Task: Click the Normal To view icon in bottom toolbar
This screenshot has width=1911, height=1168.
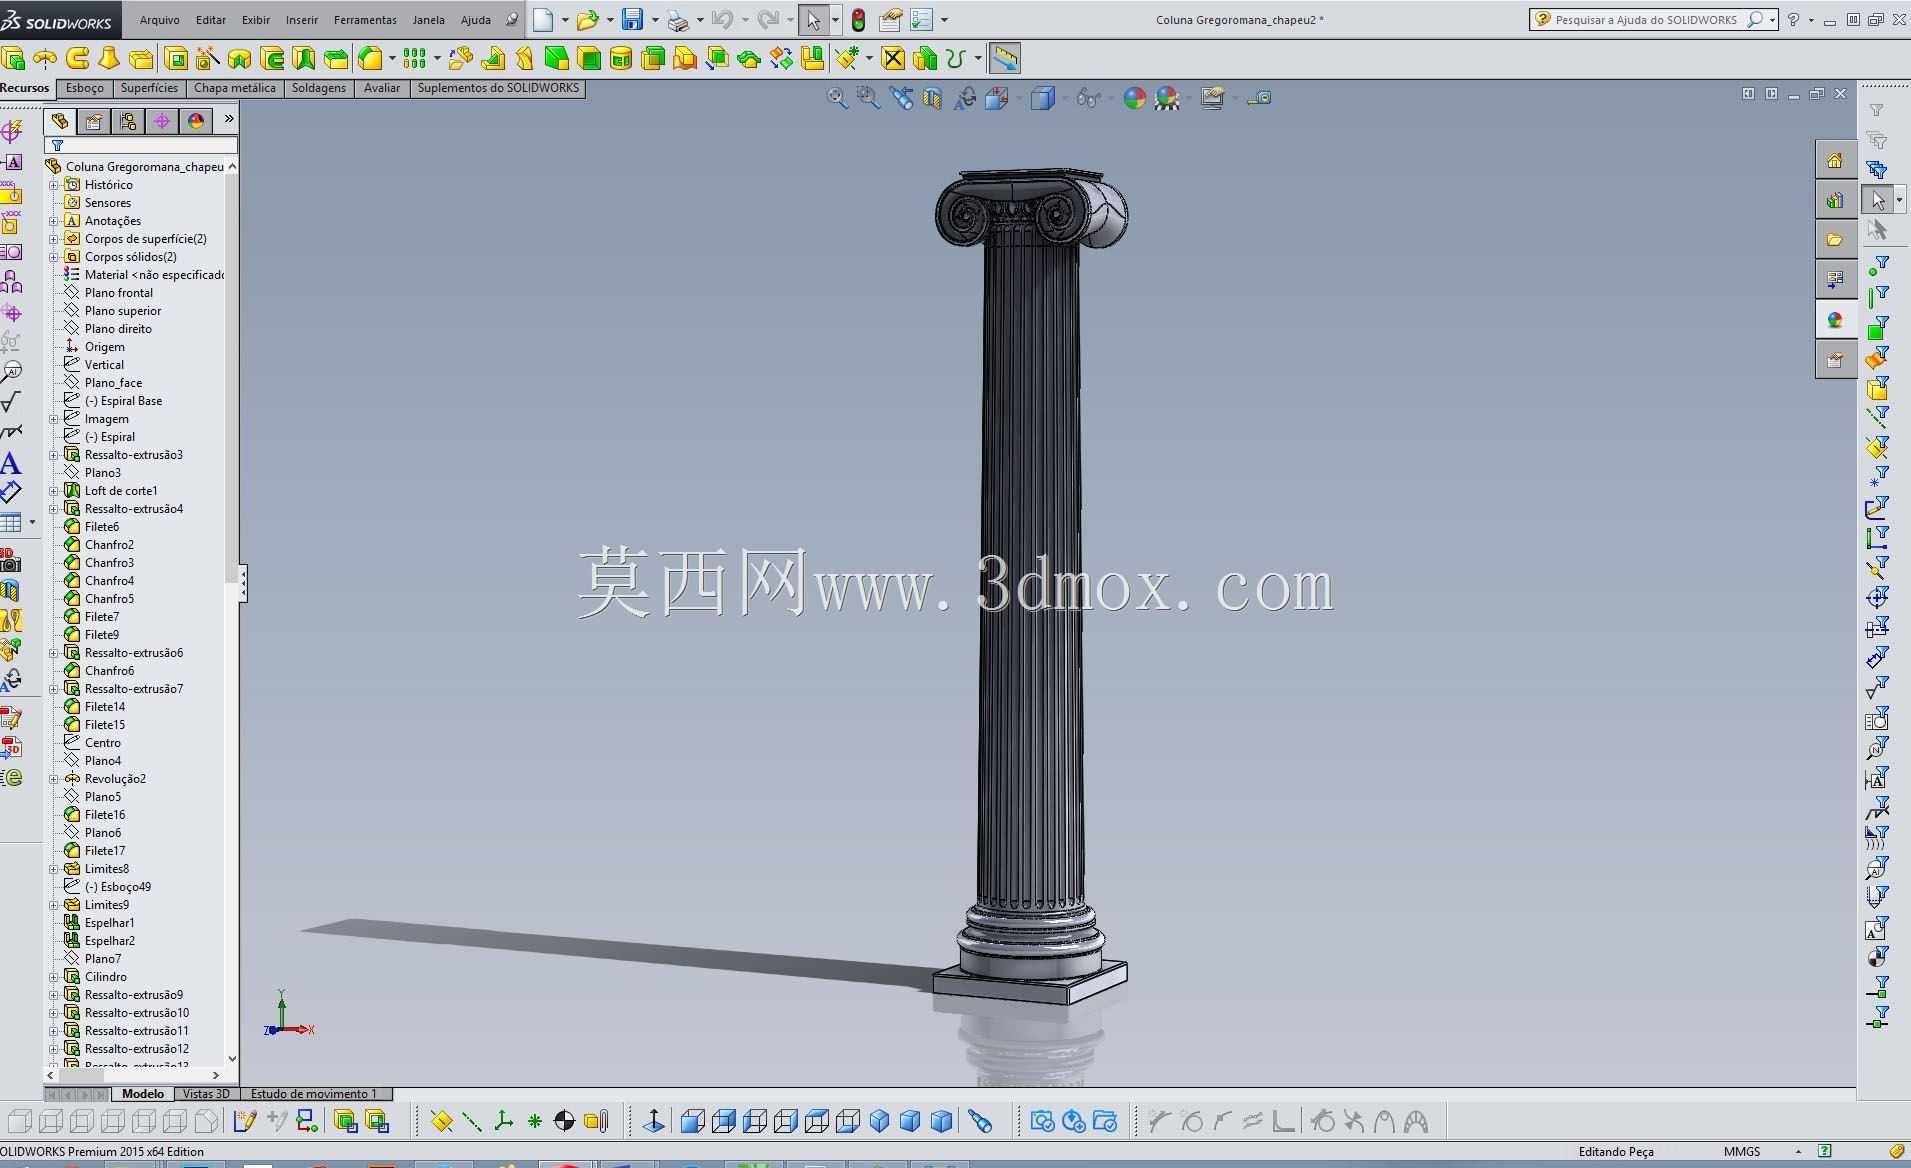Action: [x=654, y=1121]
